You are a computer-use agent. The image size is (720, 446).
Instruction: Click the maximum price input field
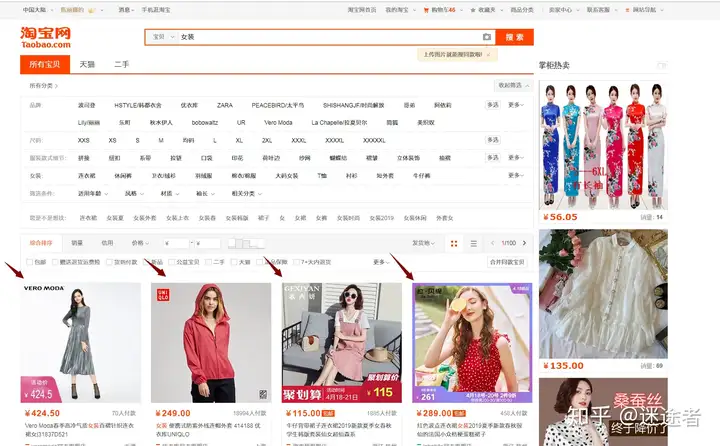[x=208, y=243]
